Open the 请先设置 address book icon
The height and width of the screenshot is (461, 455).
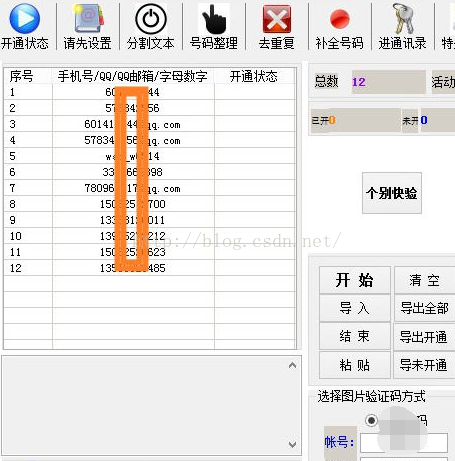pyautogui.click(x=88, y=19)
